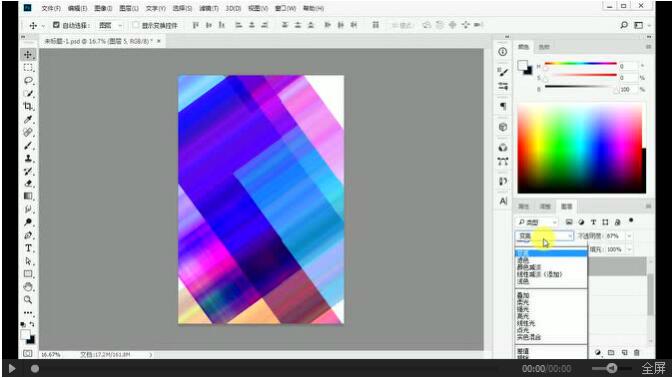This screenshot has width=672, height=378.
Task: Close the 未标题-1.psd document tab
Action: click(159, 41)
